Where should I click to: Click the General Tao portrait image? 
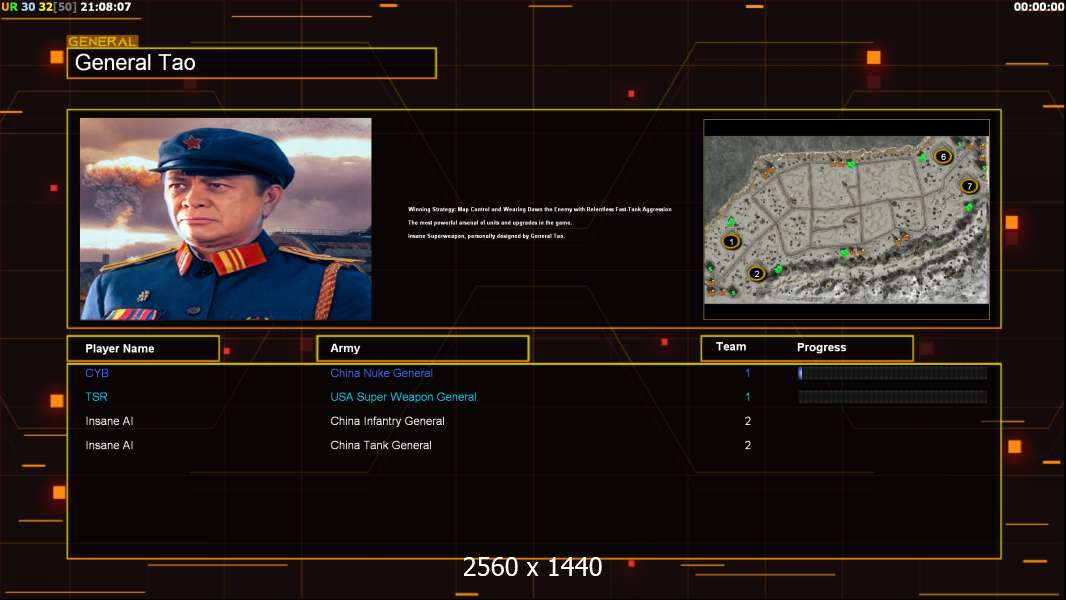[x=226, y=219]
